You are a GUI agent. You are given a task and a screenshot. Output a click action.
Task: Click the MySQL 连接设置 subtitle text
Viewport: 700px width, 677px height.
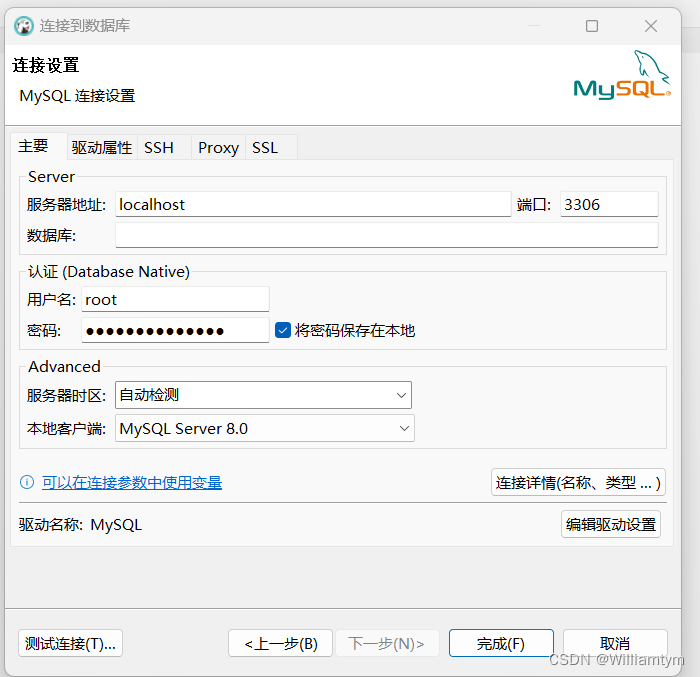click(77, 96)
